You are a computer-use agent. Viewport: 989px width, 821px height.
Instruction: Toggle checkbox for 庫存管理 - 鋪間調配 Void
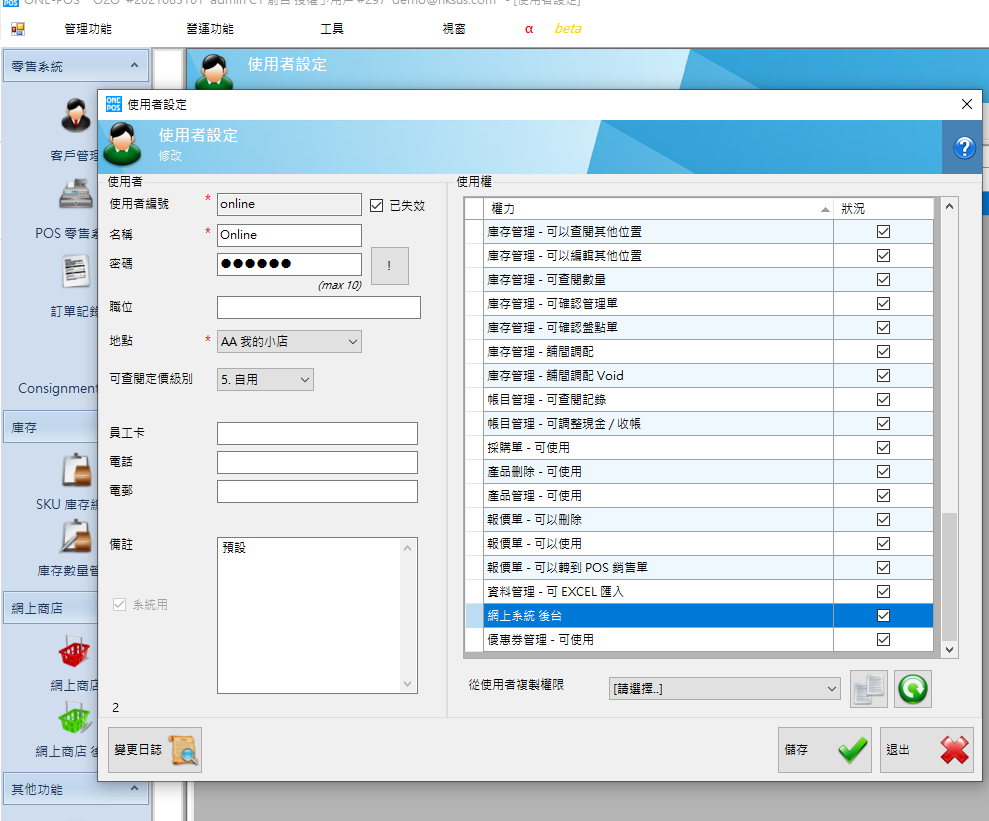(x=883, y=375)
